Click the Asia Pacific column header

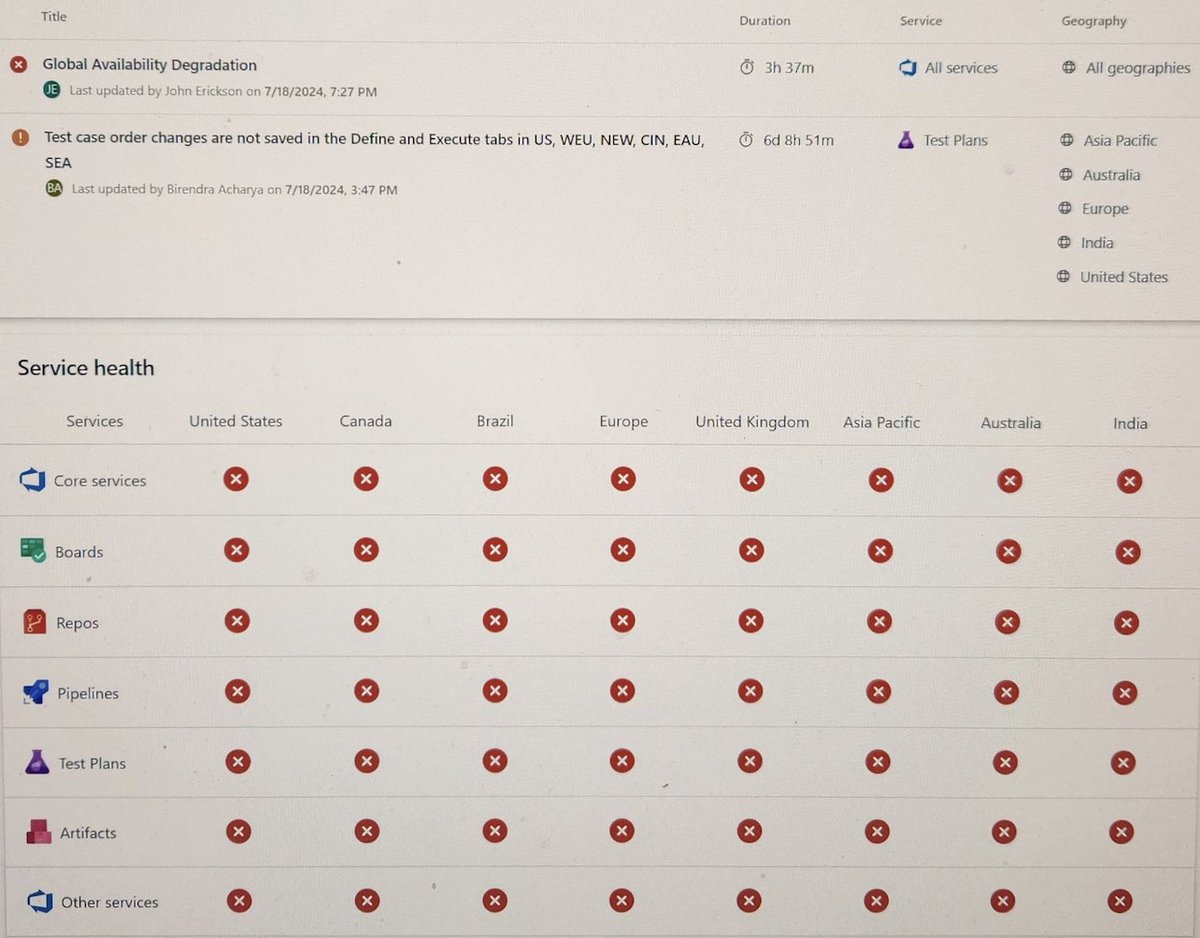881,422
